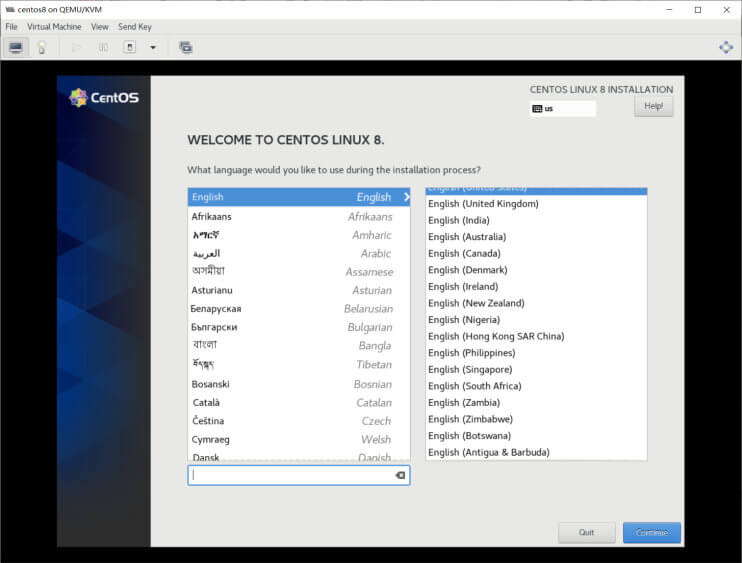Select Amharic language row
742x563 pixels.
point(299,235)
